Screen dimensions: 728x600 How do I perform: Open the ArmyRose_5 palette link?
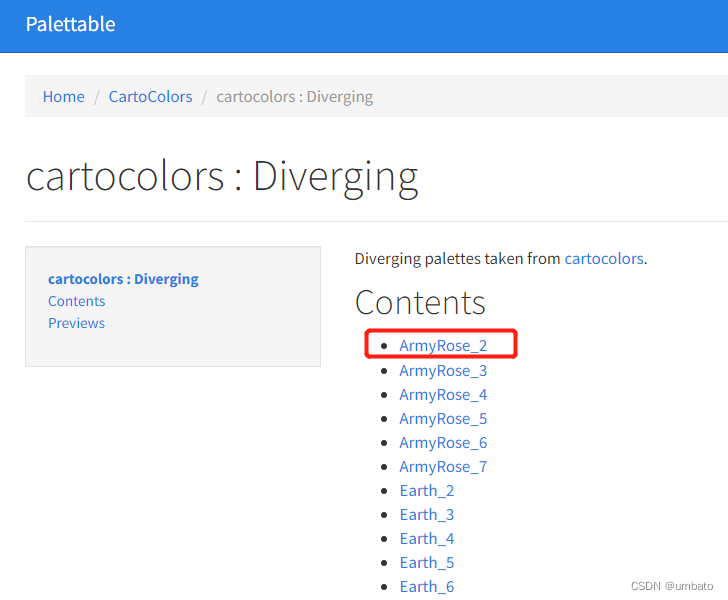point(443,418)
